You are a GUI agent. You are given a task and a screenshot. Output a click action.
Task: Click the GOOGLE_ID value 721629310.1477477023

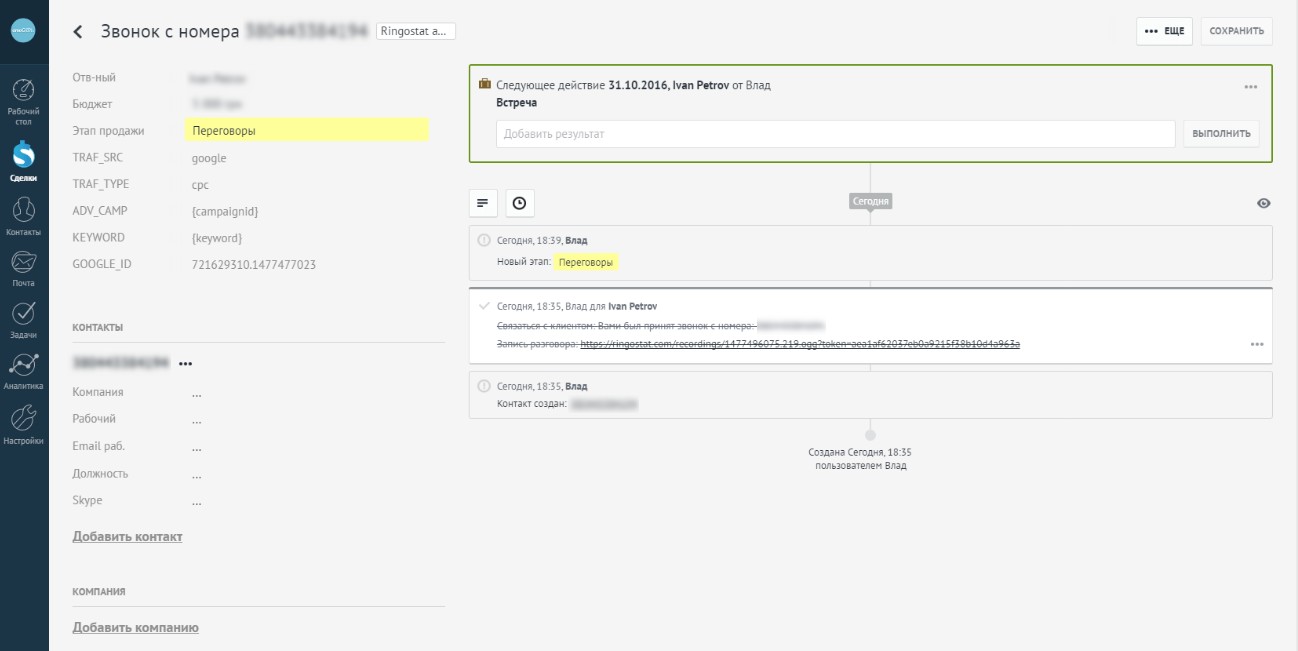(254, 265)
